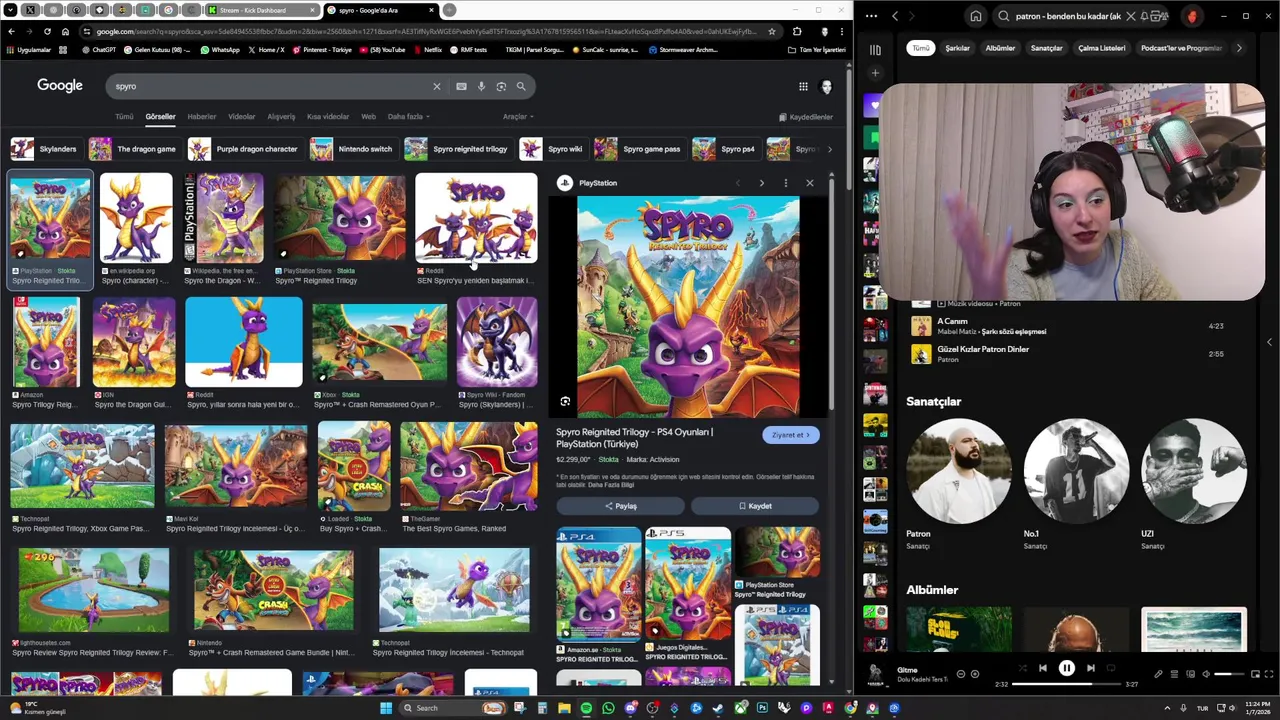Open the Alışveriş tab in Google results
The width and height of the screenshot is (1280, 720).
(x=281, y=117)
